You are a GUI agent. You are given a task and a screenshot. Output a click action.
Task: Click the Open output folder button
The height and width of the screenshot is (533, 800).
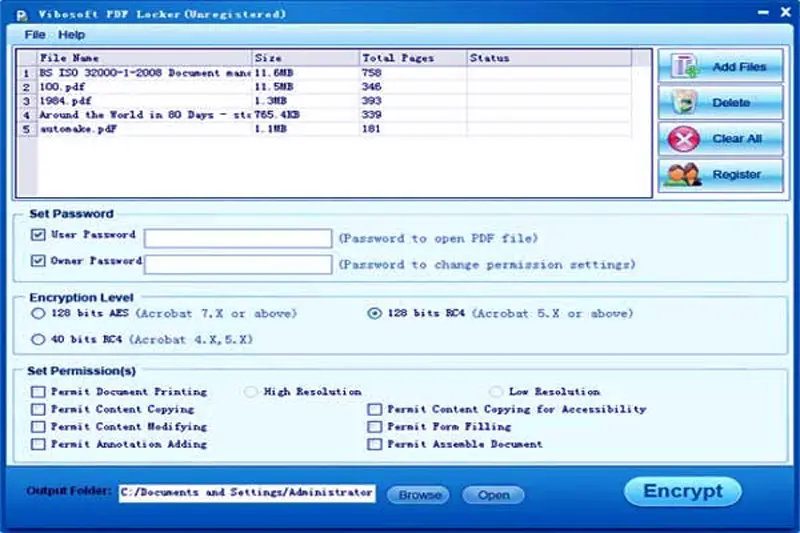click(493, 495)
